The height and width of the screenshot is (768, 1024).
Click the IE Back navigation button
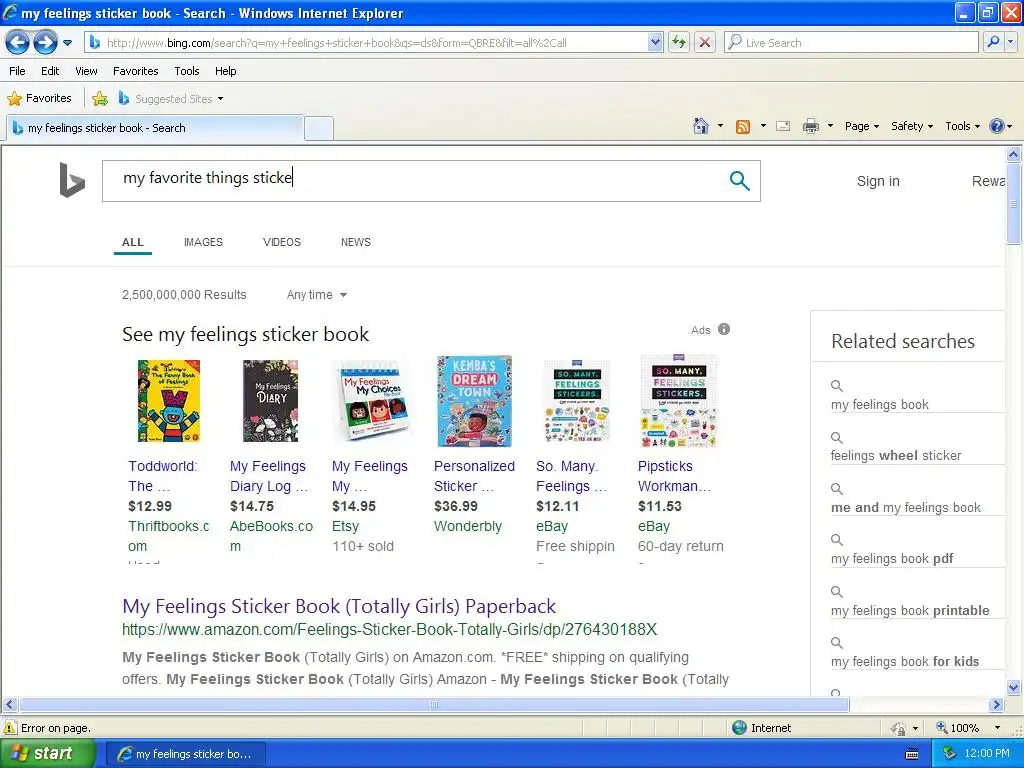point(18,43)
